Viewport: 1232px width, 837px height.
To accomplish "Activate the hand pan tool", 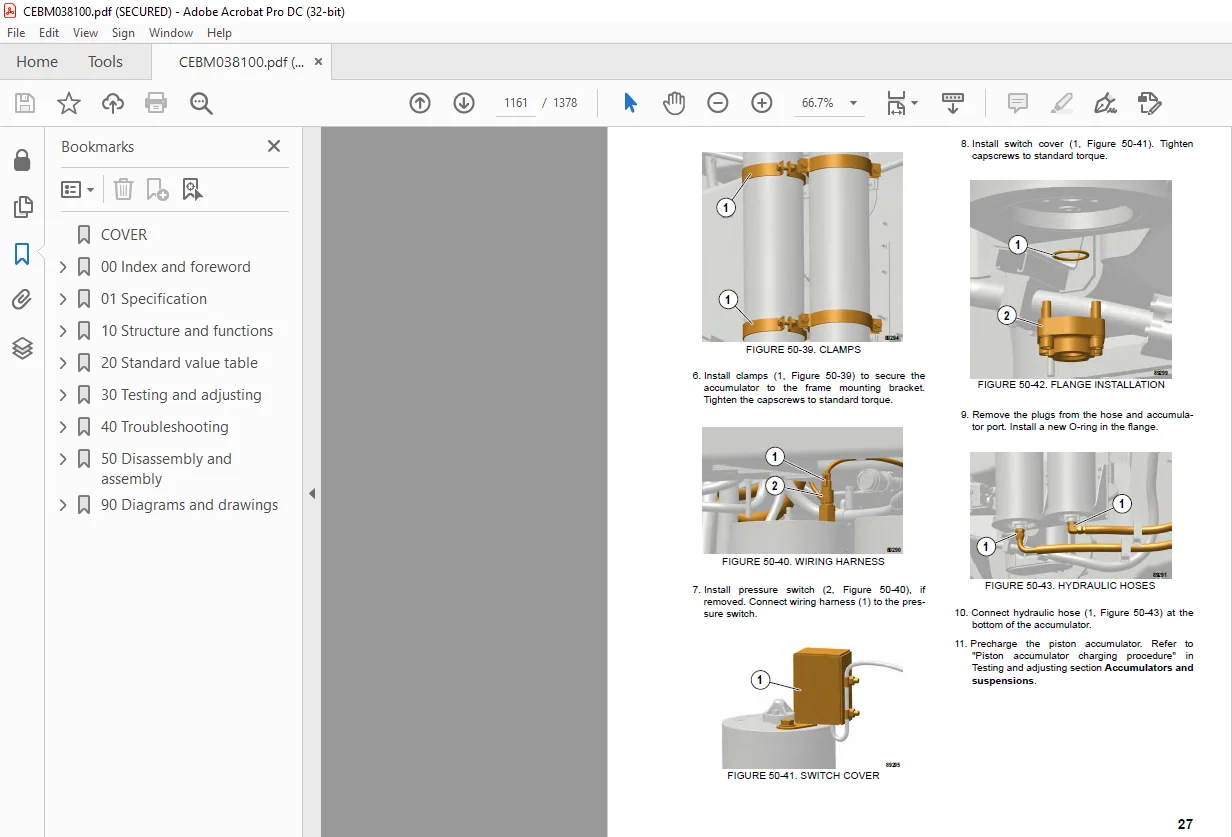I will pos(674,103).
